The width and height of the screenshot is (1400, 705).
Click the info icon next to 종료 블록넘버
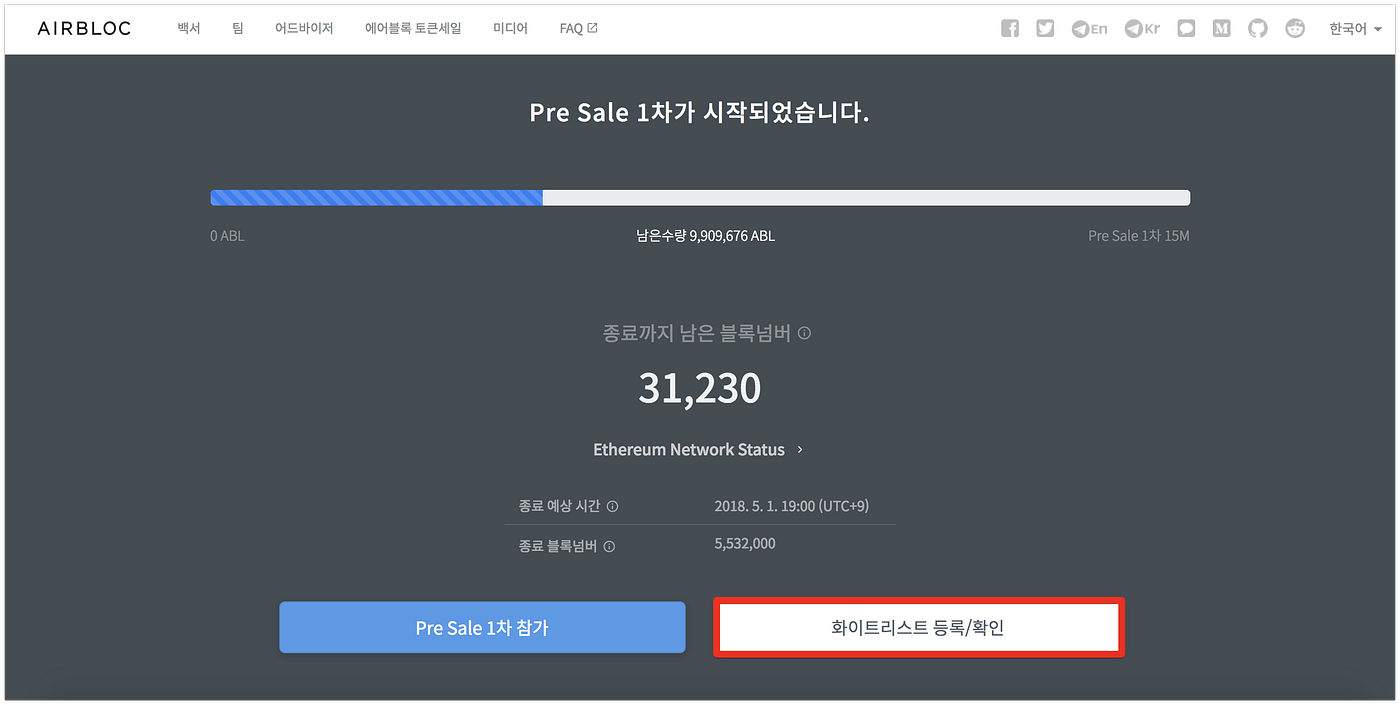[x=609, y=546]
